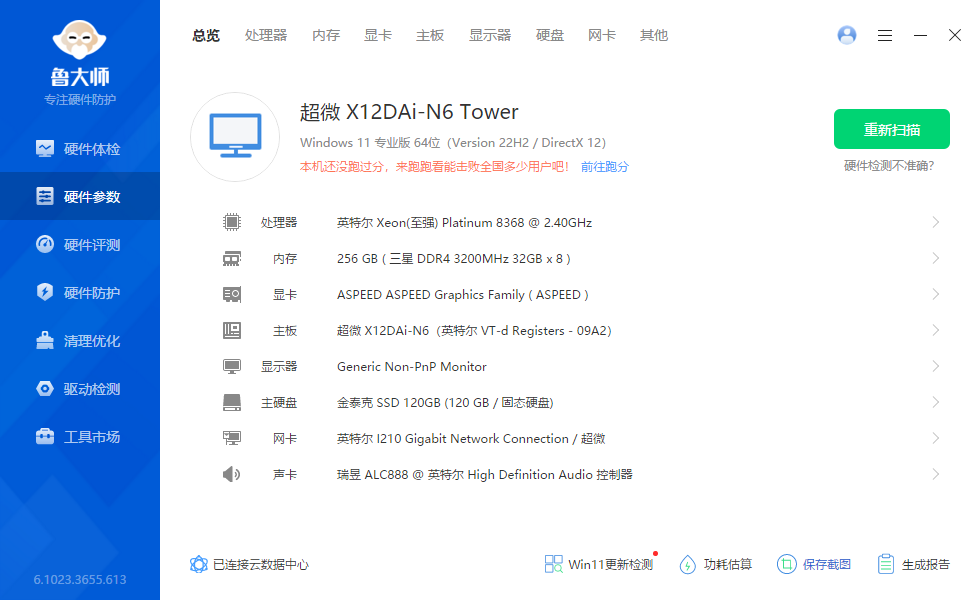Switch to the 显卡 tab
The image size is (980, 600).
pos(378,36)
